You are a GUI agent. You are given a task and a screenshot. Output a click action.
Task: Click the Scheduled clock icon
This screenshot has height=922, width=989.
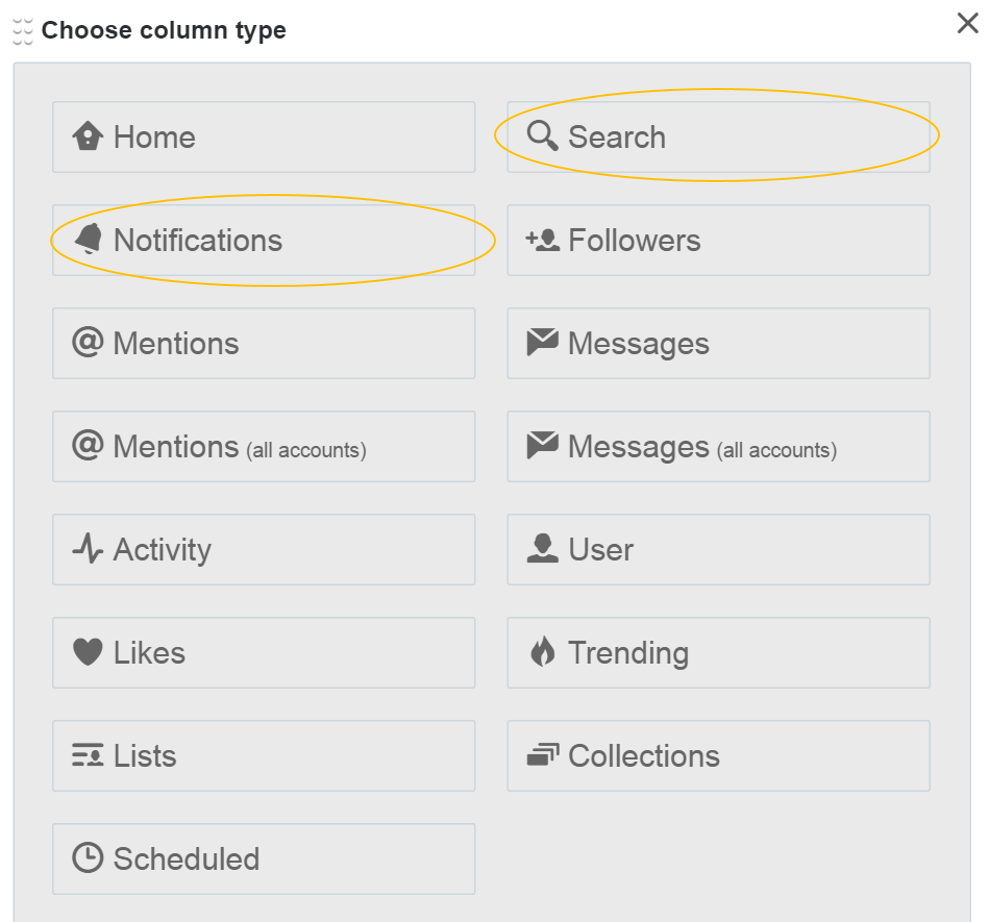[x=88, y=858]
